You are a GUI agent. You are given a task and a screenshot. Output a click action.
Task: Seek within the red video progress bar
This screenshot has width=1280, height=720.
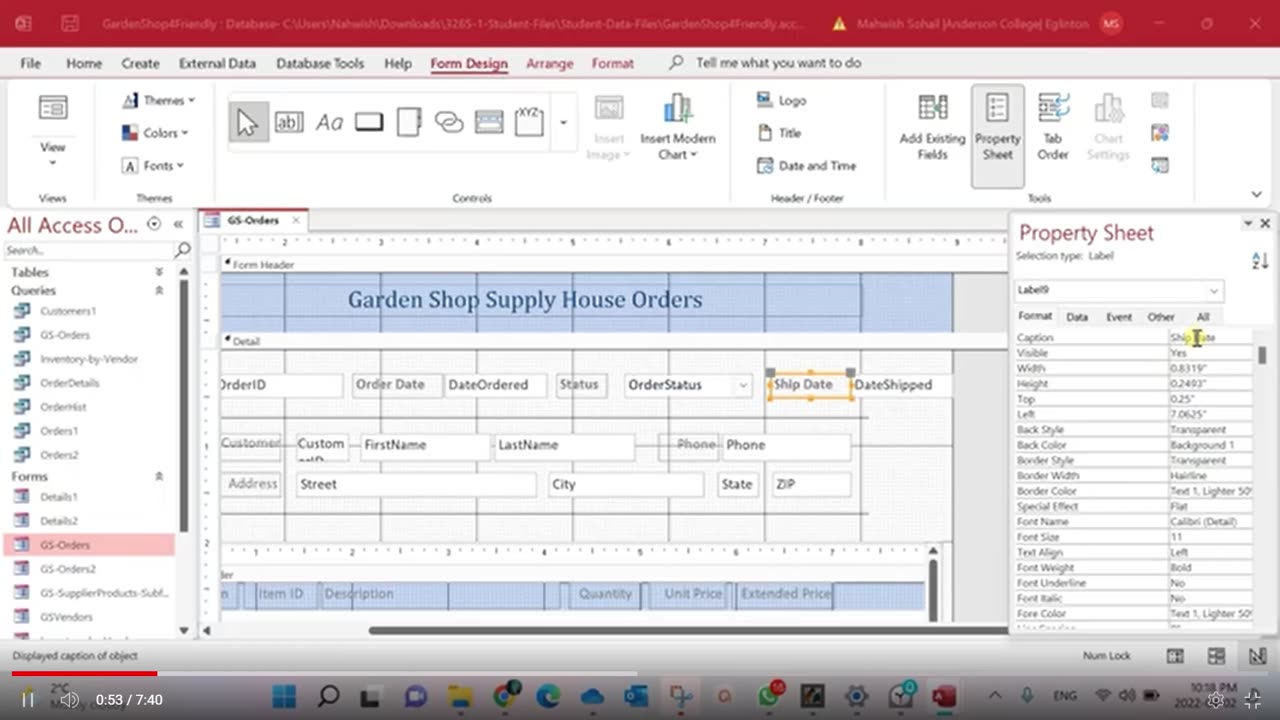(84, 674)
